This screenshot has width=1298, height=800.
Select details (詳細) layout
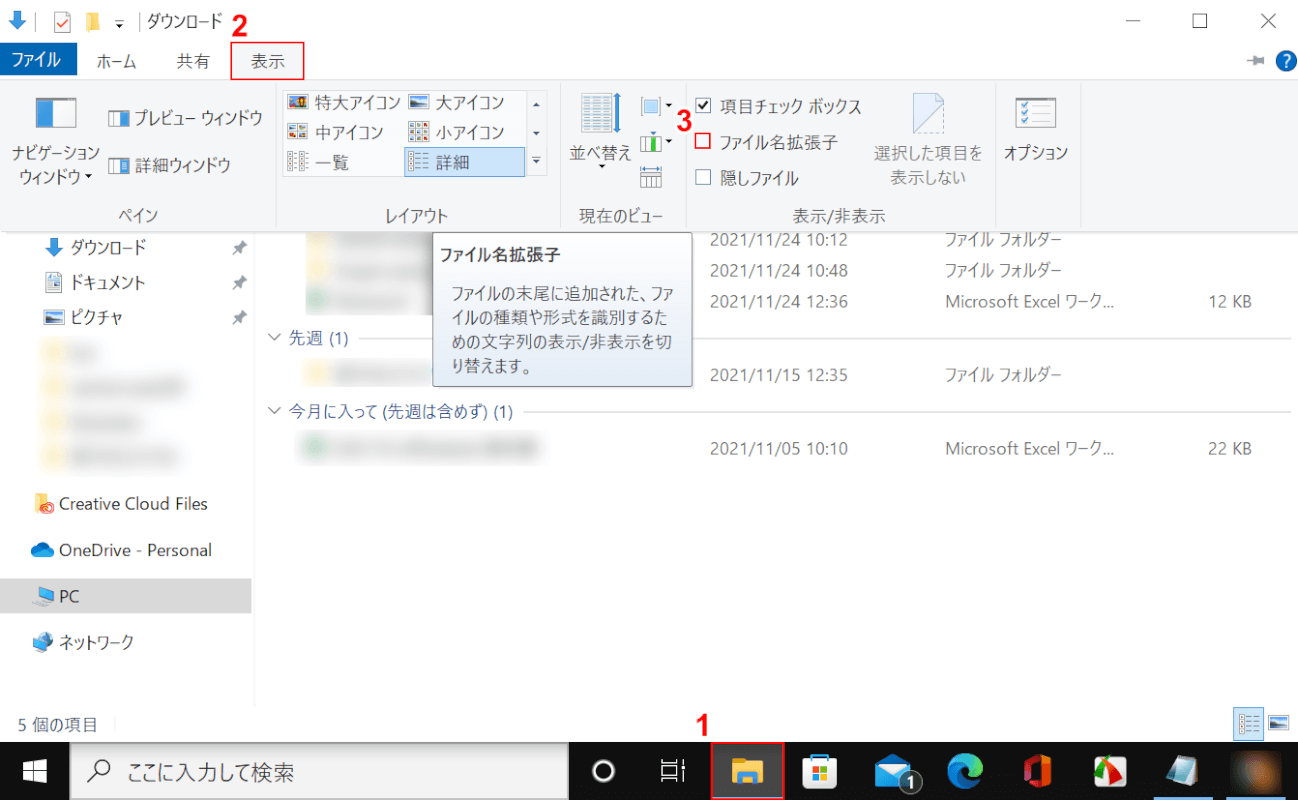point(464,162)
